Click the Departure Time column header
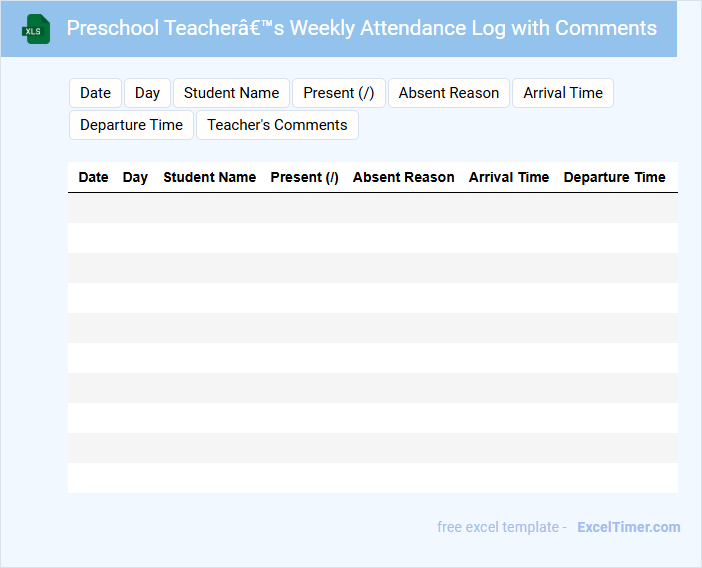The width and height of the screenshot is (702, 568). [614, 177]
